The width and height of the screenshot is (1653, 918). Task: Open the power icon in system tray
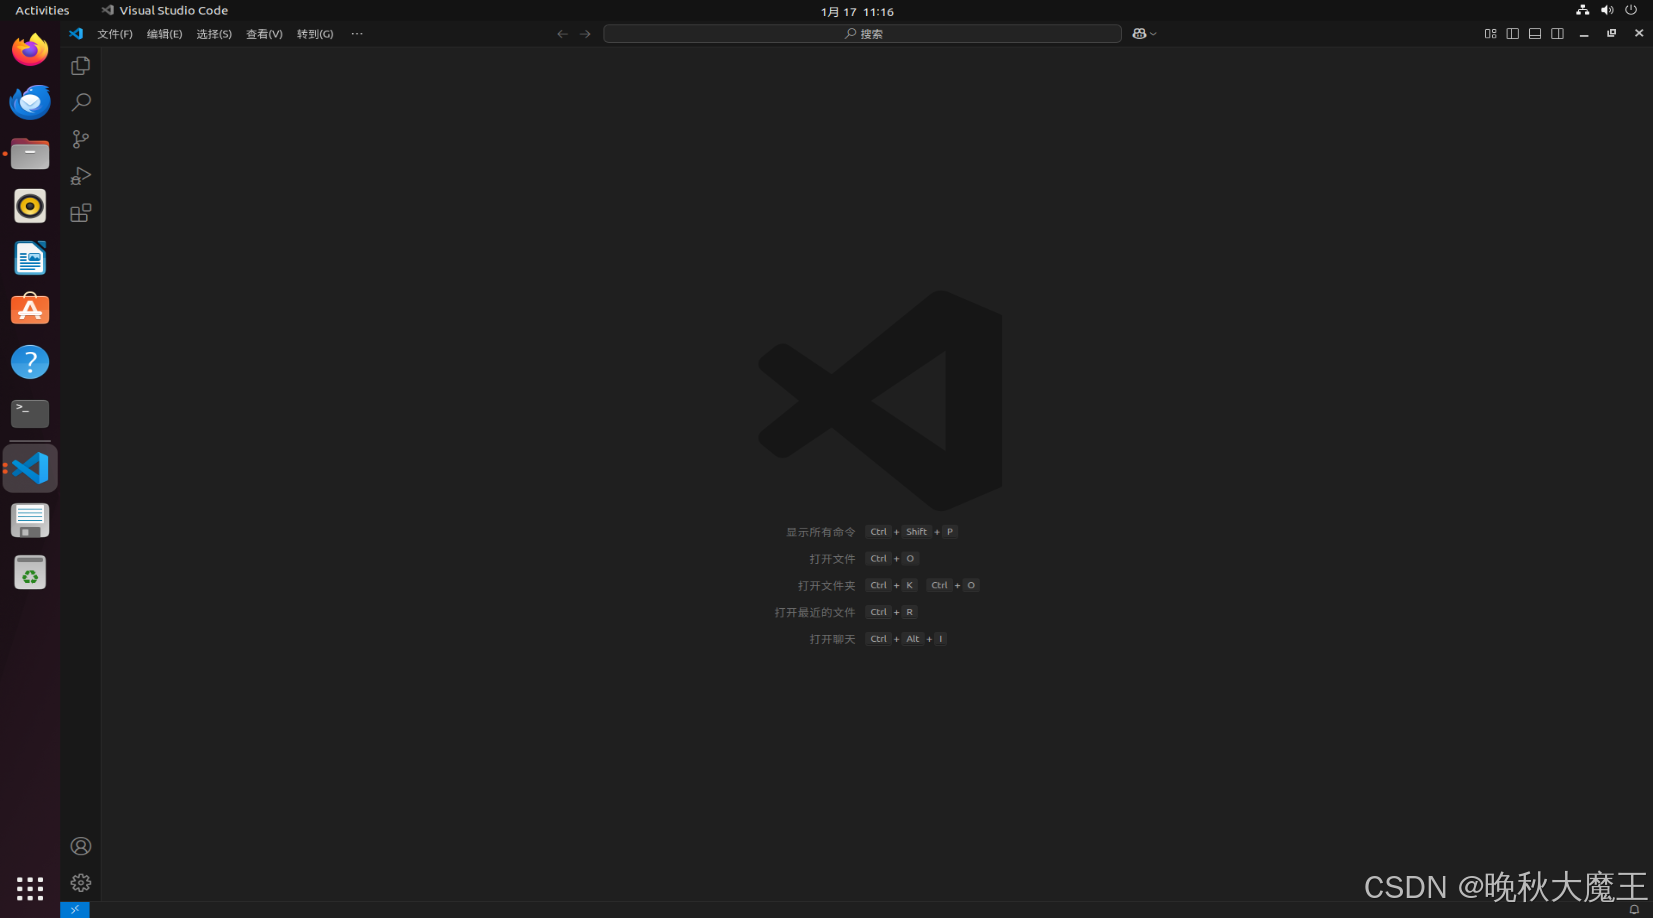(x=1631, y=10)
